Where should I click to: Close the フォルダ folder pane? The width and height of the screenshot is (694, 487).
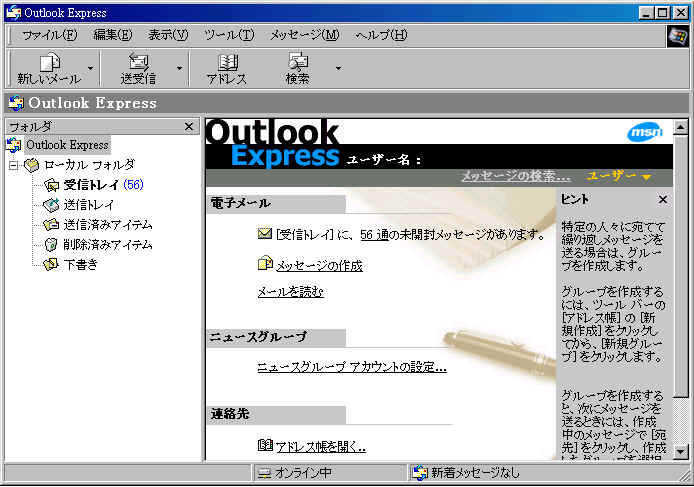[189, 127]
